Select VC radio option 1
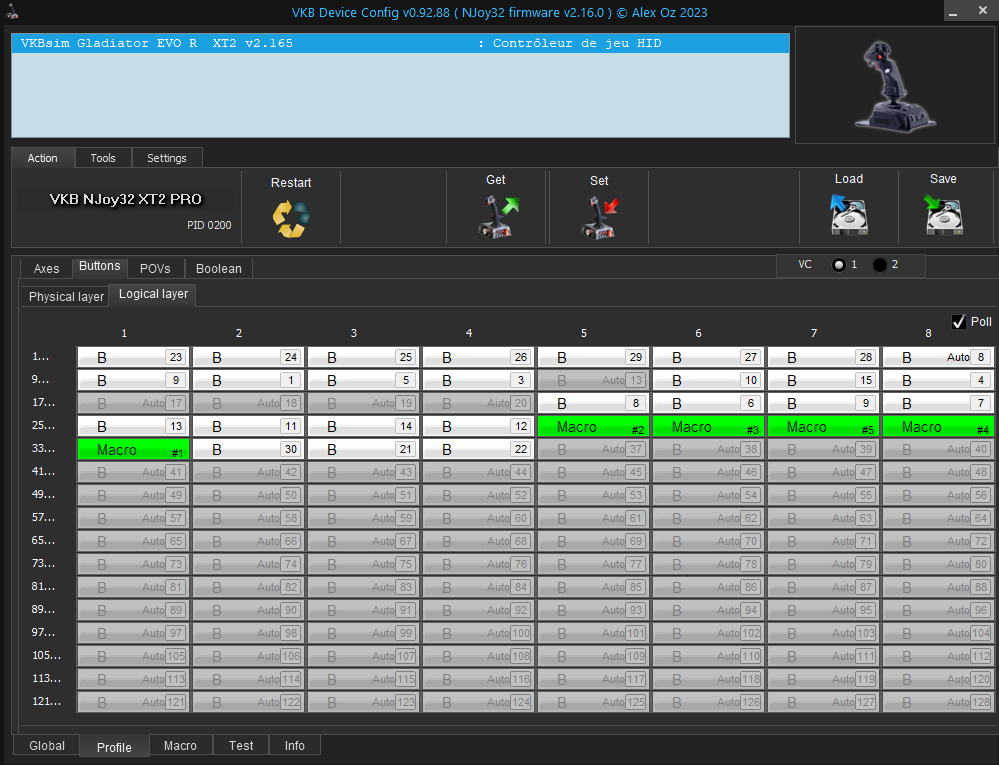 coord(838,265)
